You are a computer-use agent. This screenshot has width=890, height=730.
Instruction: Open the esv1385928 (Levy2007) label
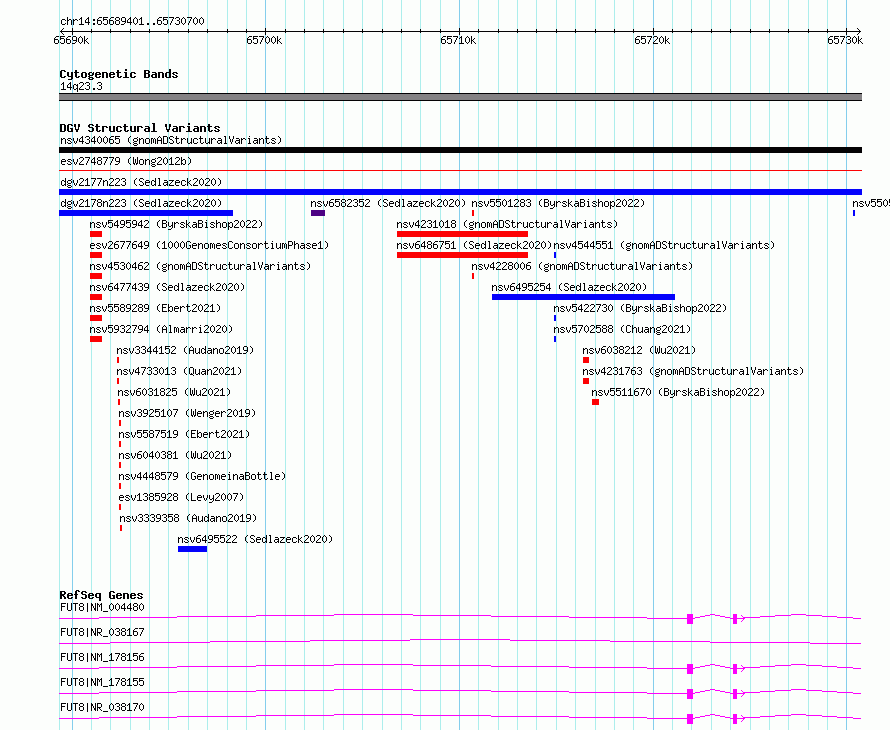coord(181,497)
